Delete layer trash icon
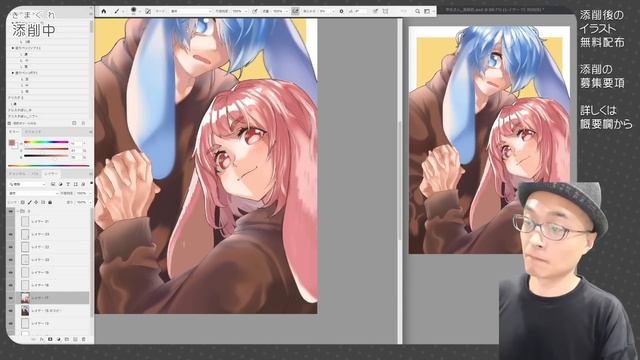This screenshot has height=360, width=640. [84, 339]
